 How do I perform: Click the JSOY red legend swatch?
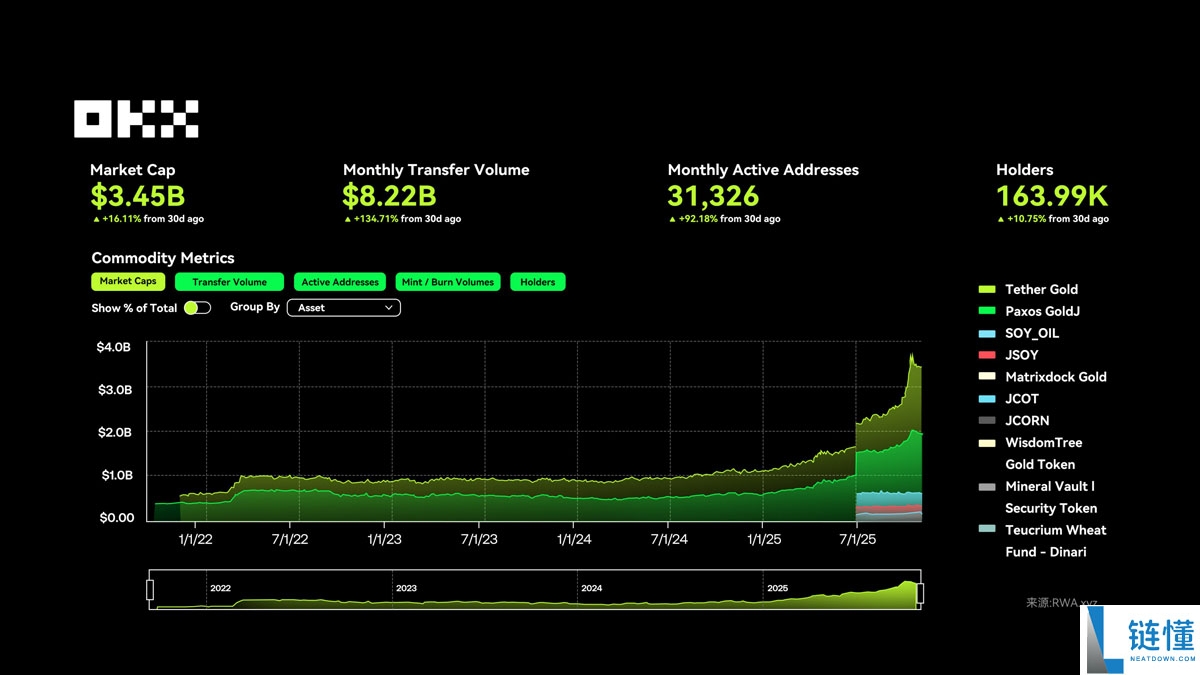pyautogui.click(x=987, y=355)
